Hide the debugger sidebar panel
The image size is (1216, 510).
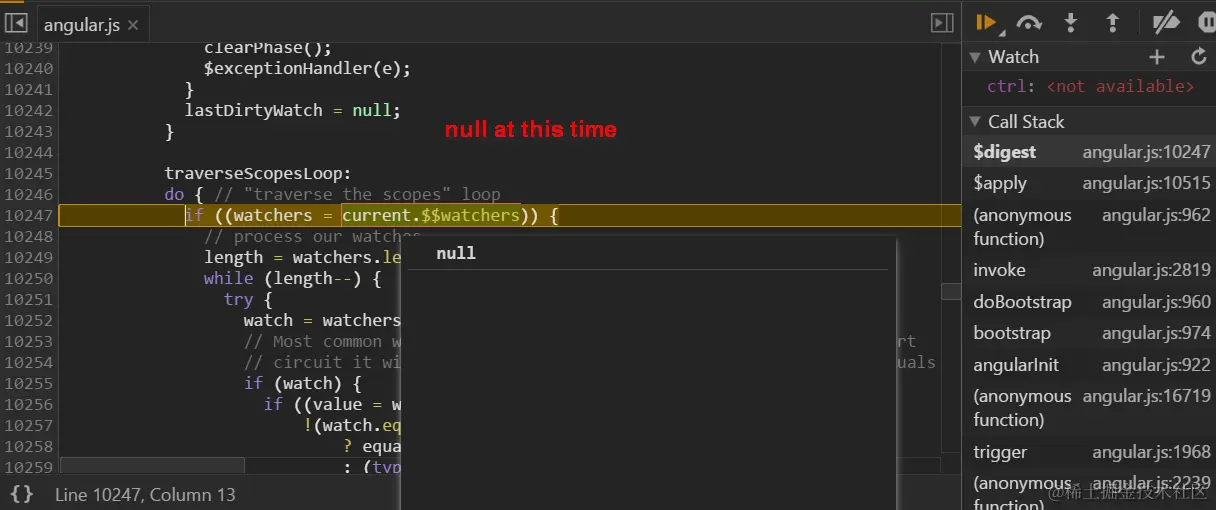941,23
